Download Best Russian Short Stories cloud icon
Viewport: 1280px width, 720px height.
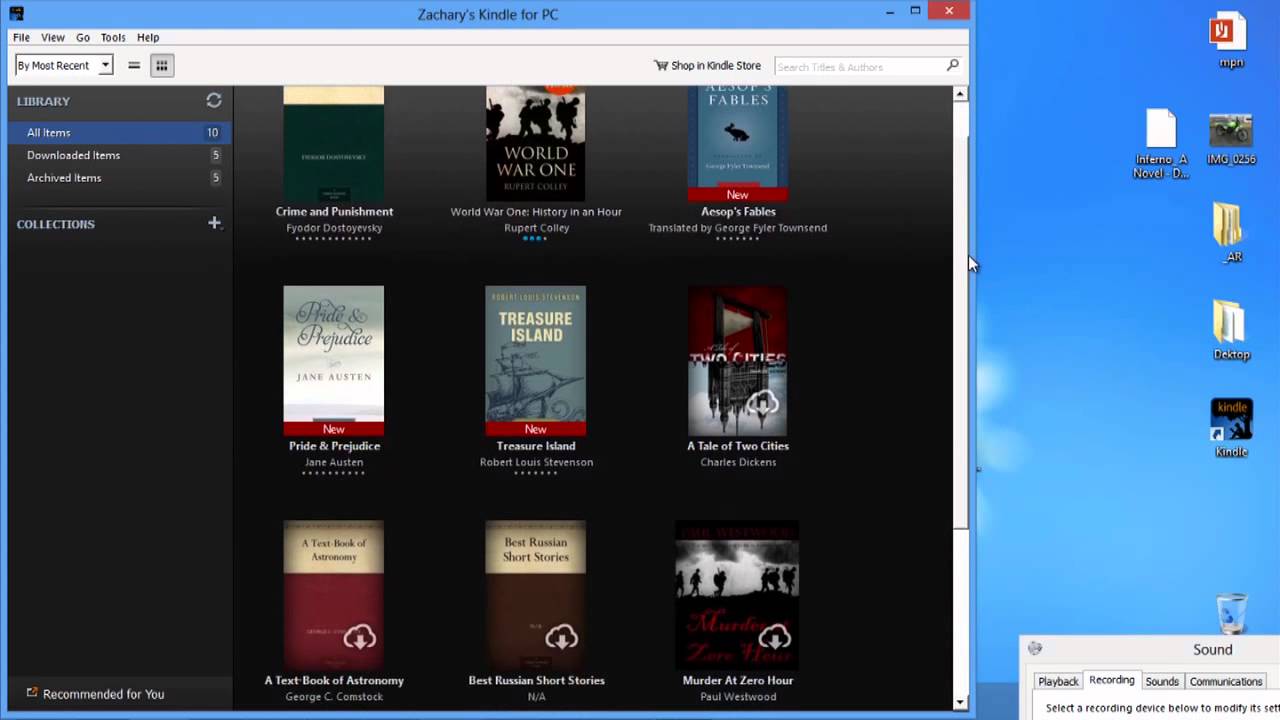561,637
